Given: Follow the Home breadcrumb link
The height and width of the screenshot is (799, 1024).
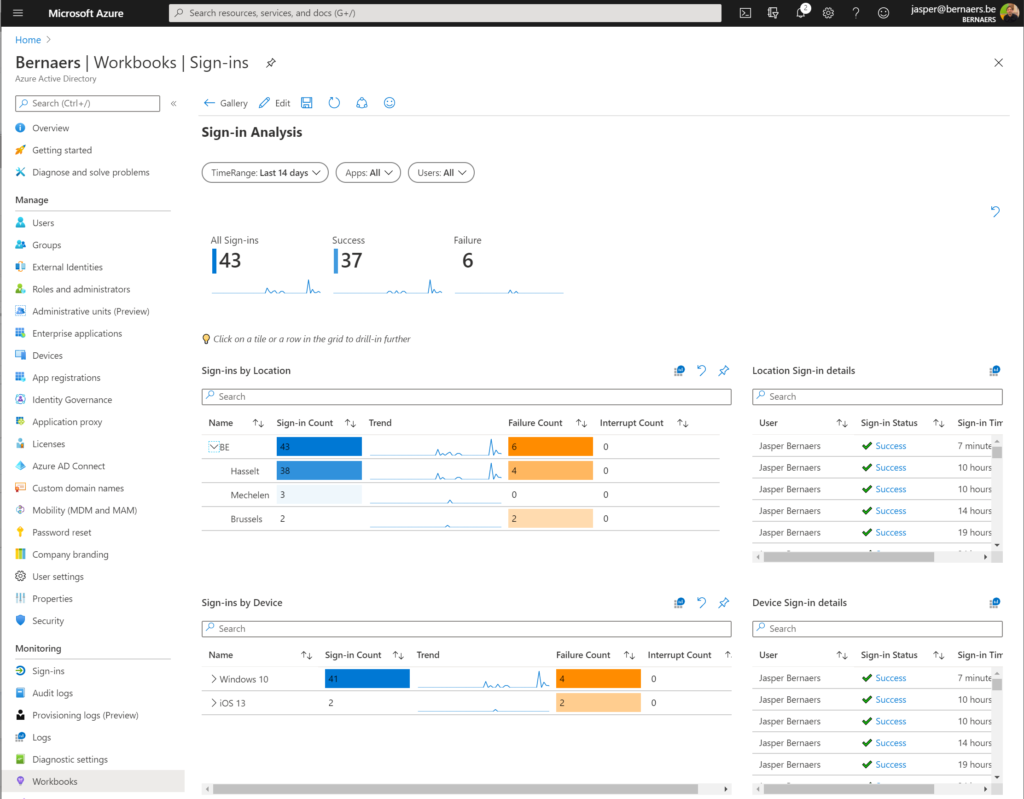Looking at the screenshot, I should [x=28, y=40].
